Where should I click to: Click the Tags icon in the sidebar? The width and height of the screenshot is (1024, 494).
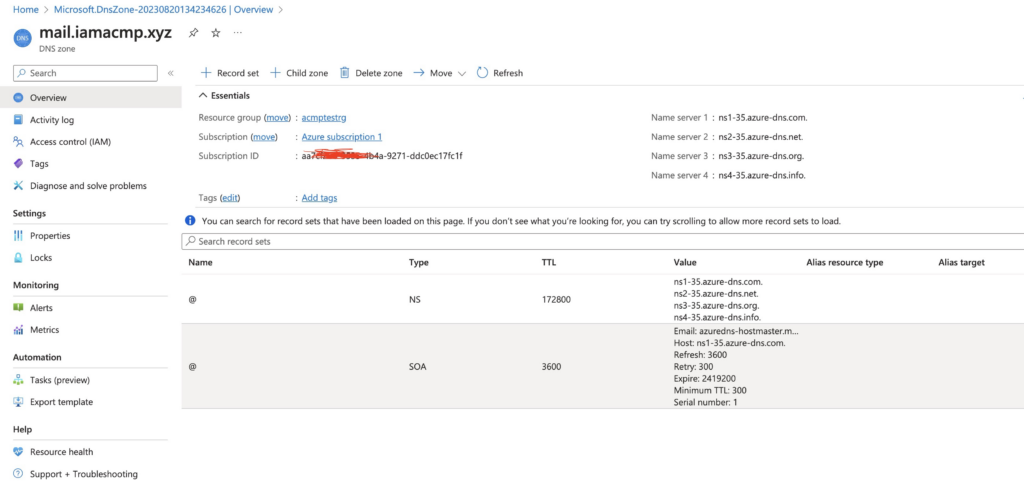[x=18, y=164]
